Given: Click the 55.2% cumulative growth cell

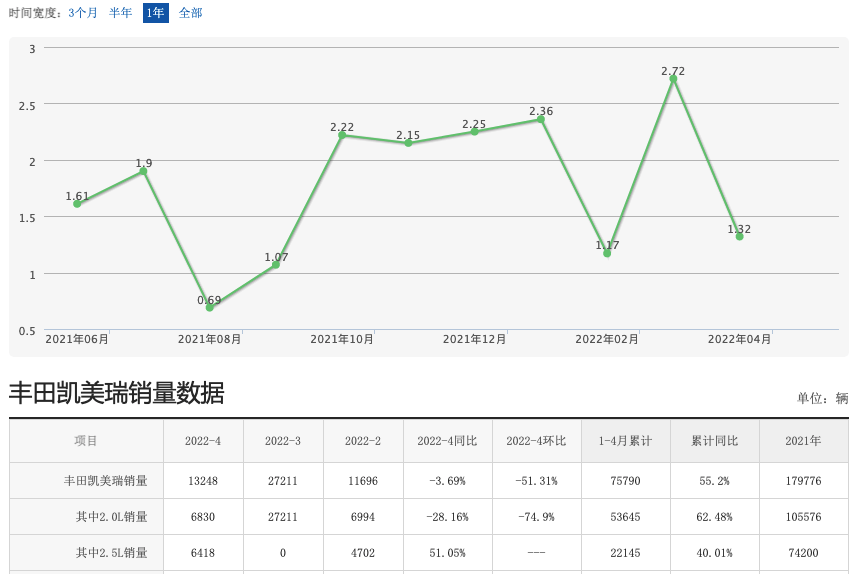Looking at the screenshot, I should (x=715, y=481).
